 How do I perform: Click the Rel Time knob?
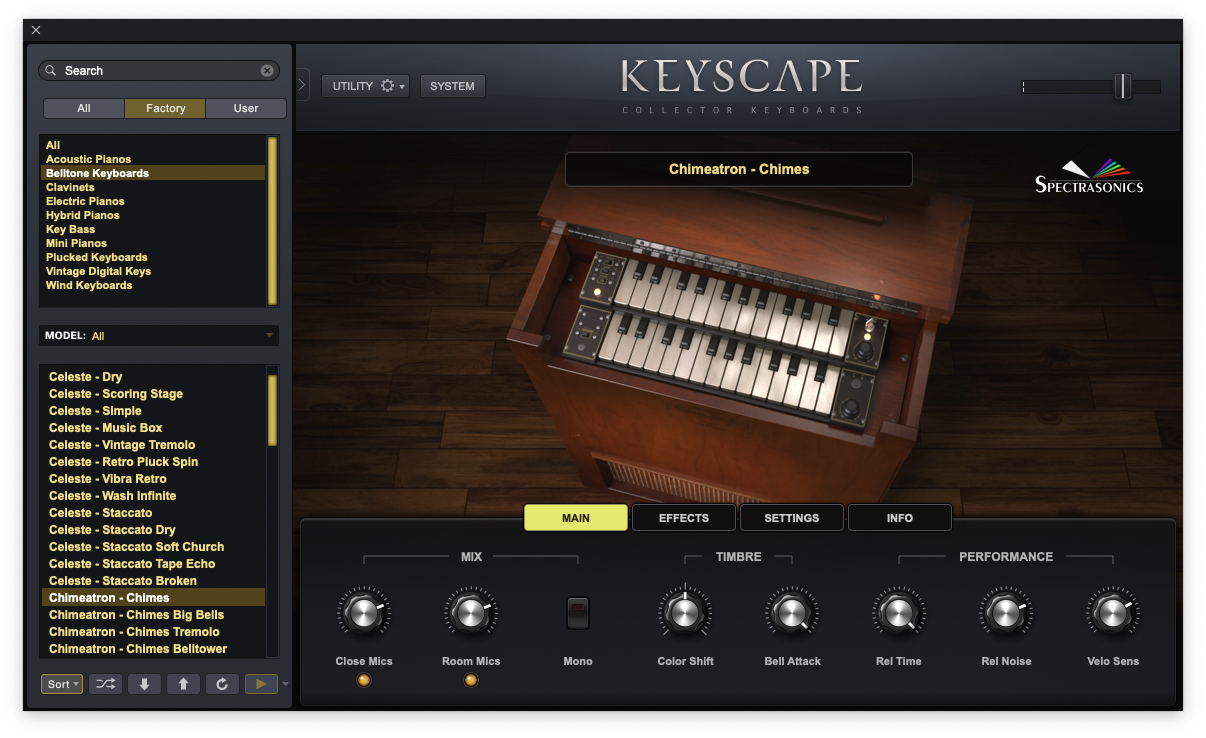[899, 613]
